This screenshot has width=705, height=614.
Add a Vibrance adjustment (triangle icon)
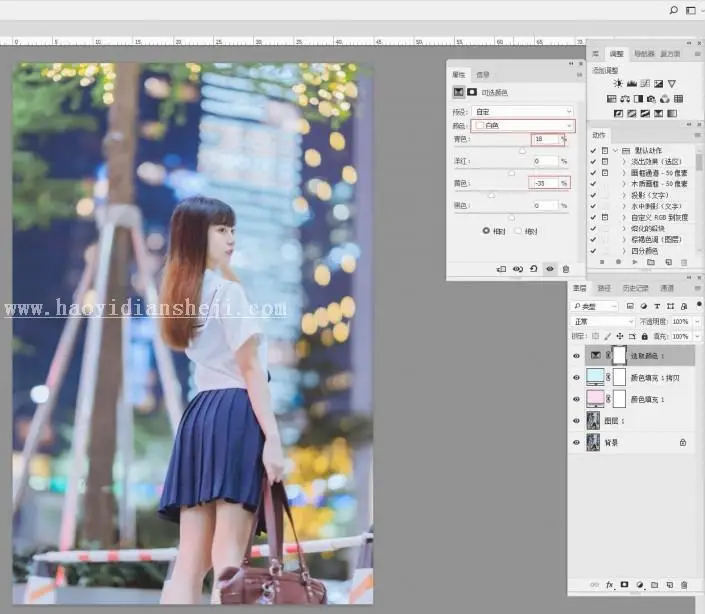pos(672,84)
